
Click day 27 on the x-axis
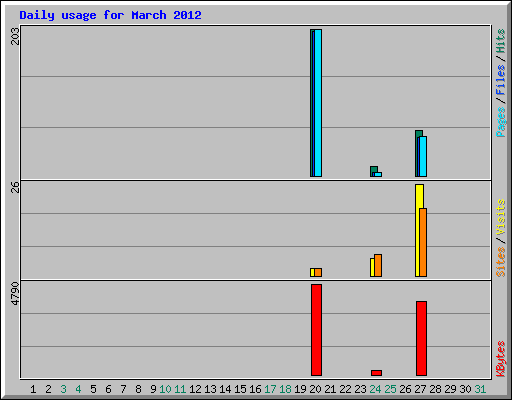pyautogui.click(x=420, y=389)
